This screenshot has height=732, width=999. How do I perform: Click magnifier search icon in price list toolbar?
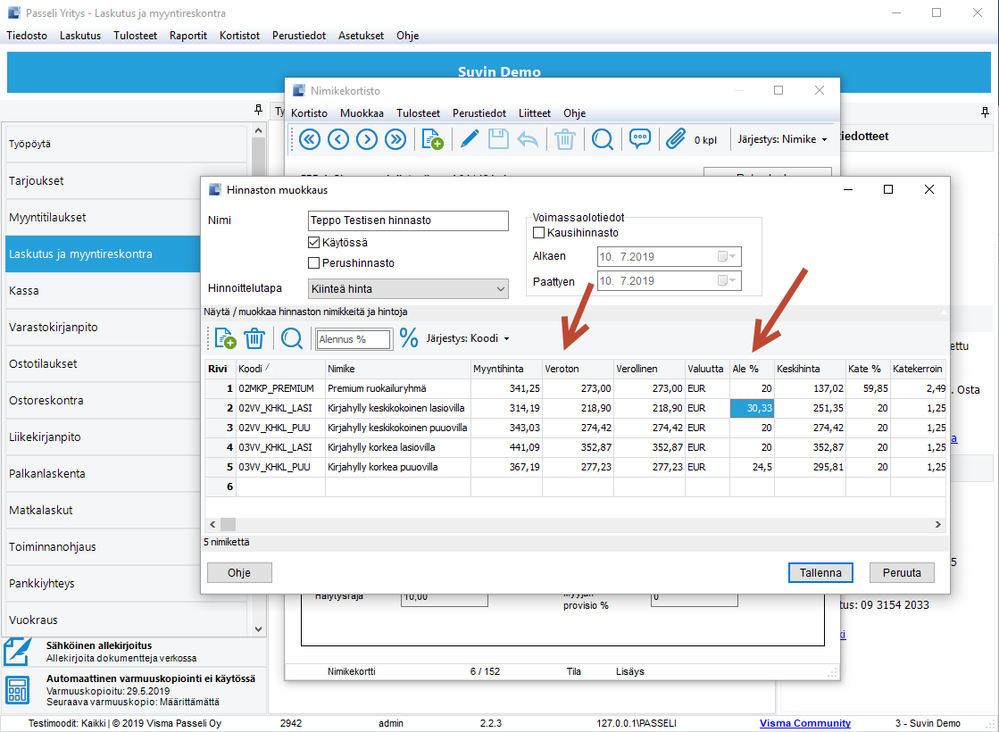pos(291,339)
